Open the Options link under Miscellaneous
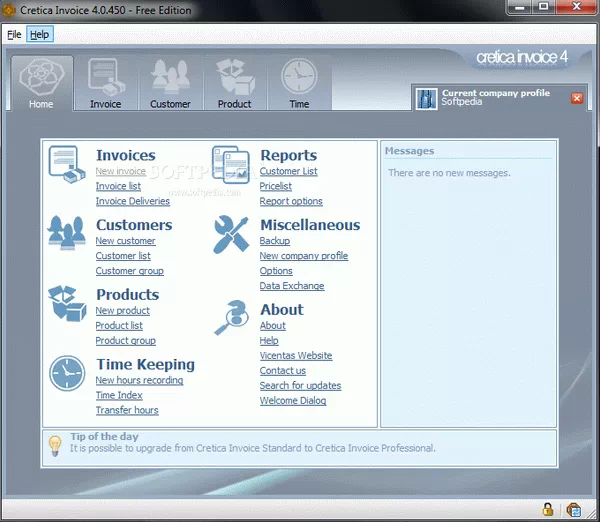Image resolution: width=600 pixels, height=522 pixels. click(x=276, y=271)
